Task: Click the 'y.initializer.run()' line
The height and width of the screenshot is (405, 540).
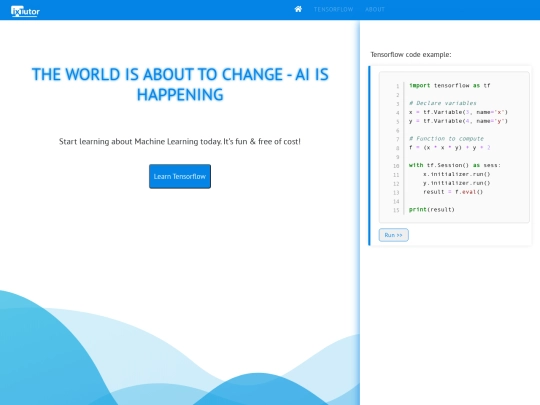Action: [457, 183]
